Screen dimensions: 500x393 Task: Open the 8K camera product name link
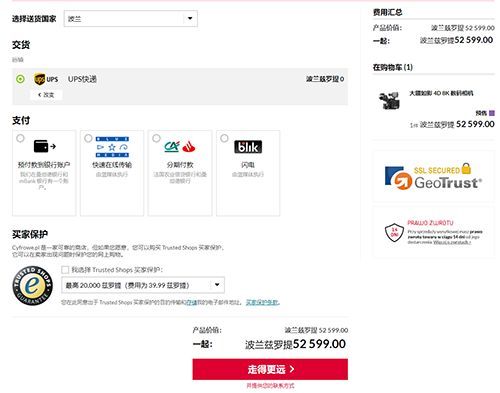441,93
